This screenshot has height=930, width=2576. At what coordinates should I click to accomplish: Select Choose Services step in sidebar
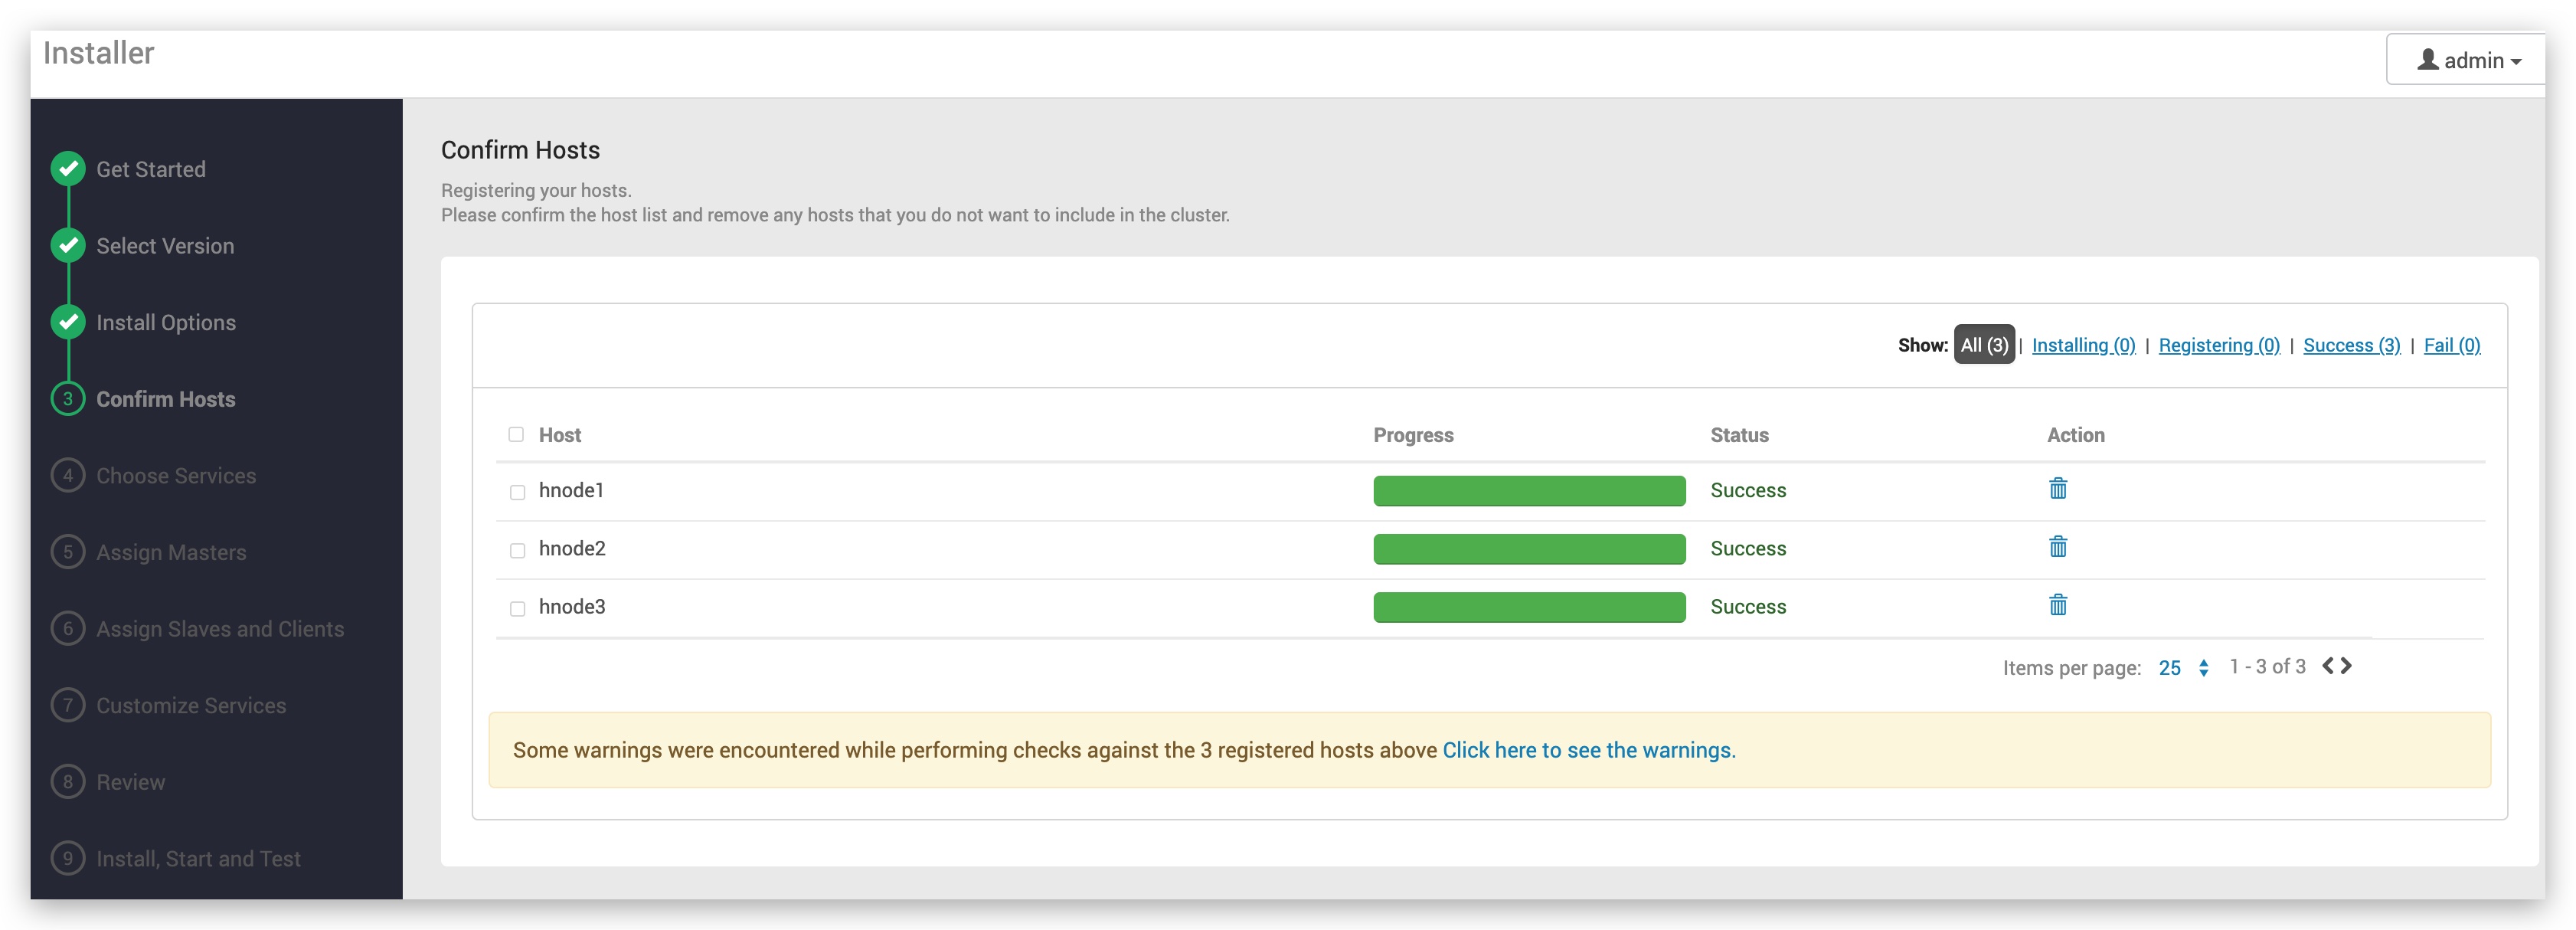coord(176,476)
